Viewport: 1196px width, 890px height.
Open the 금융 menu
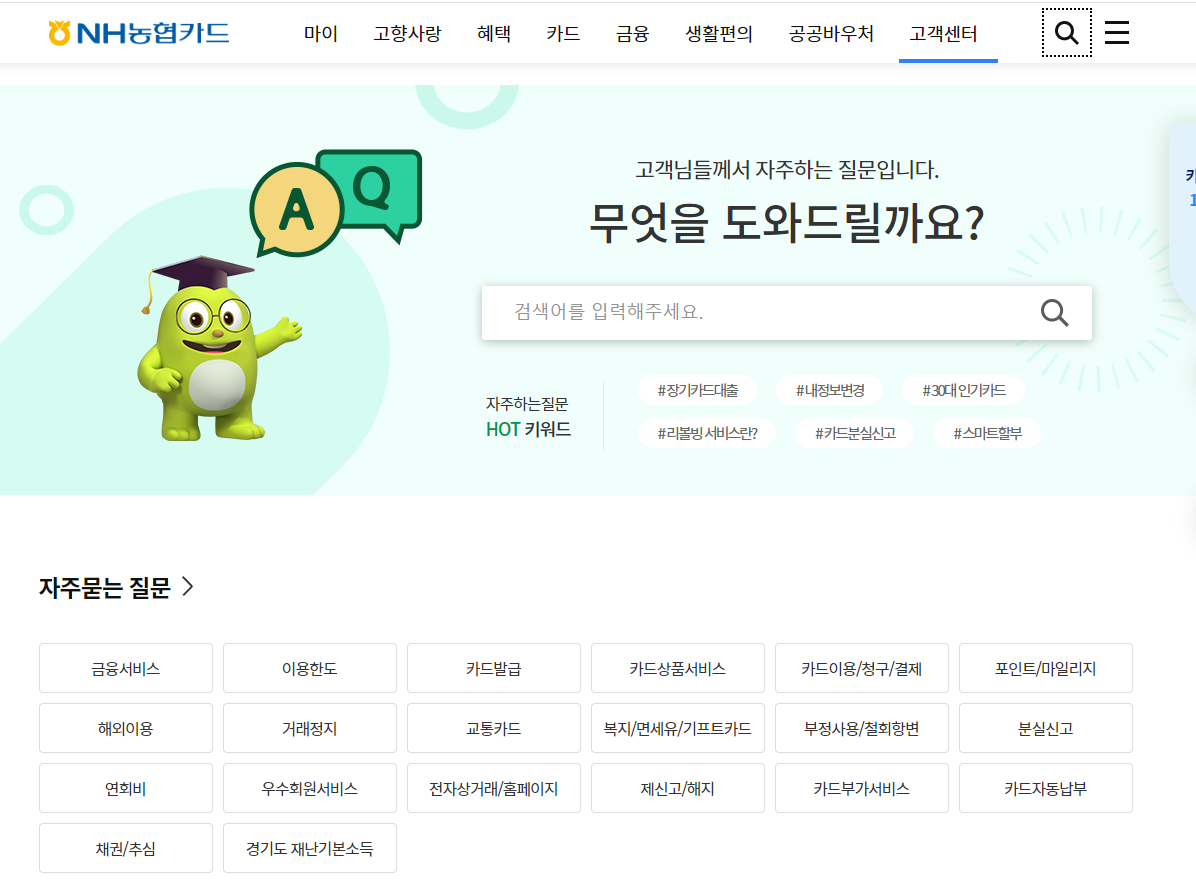632,34
